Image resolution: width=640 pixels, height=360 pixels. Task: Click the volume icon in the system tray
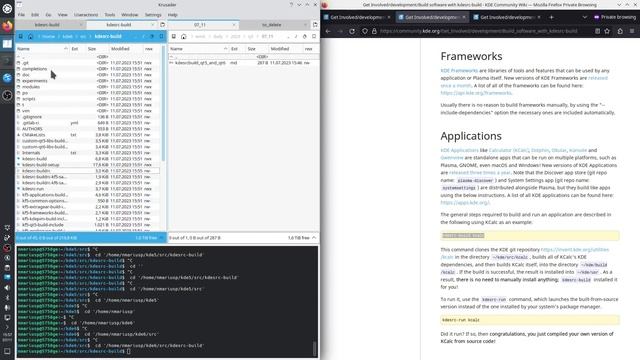pyautogui.click(x=7, y=287)
